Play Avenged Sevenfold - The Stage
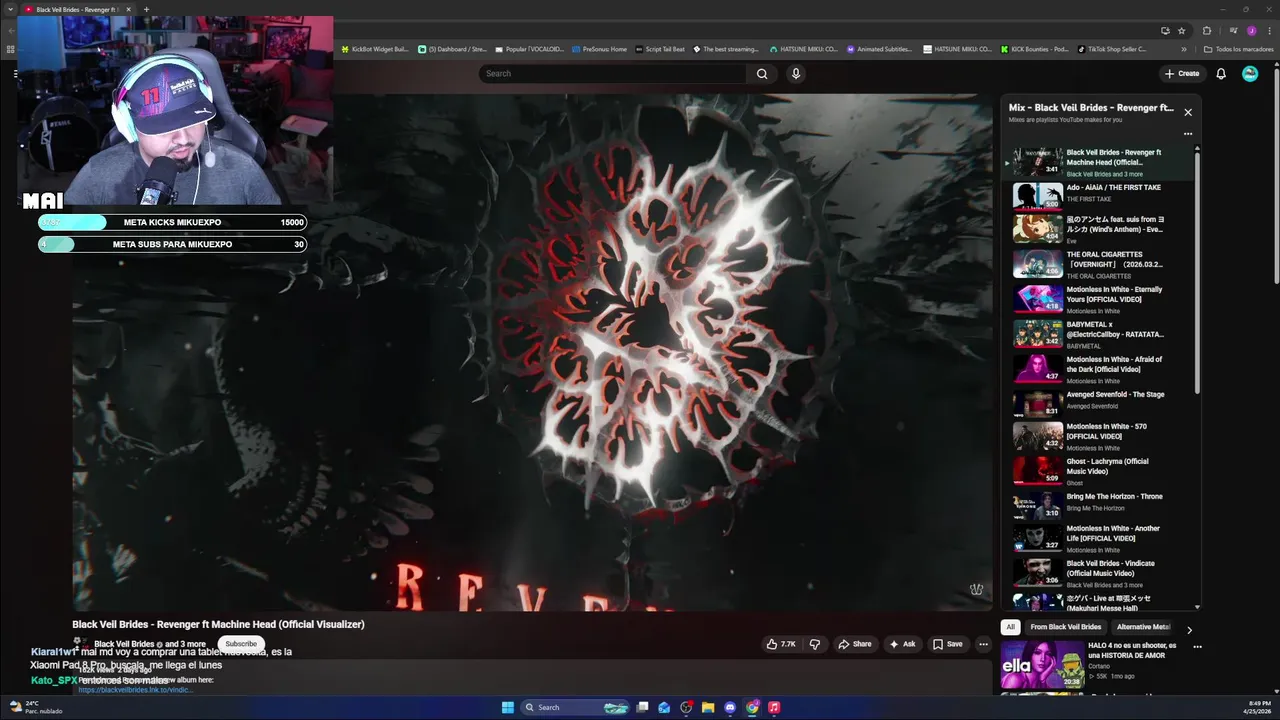The width and height of the screenshot is (1280, 720). click(1100, 403)
